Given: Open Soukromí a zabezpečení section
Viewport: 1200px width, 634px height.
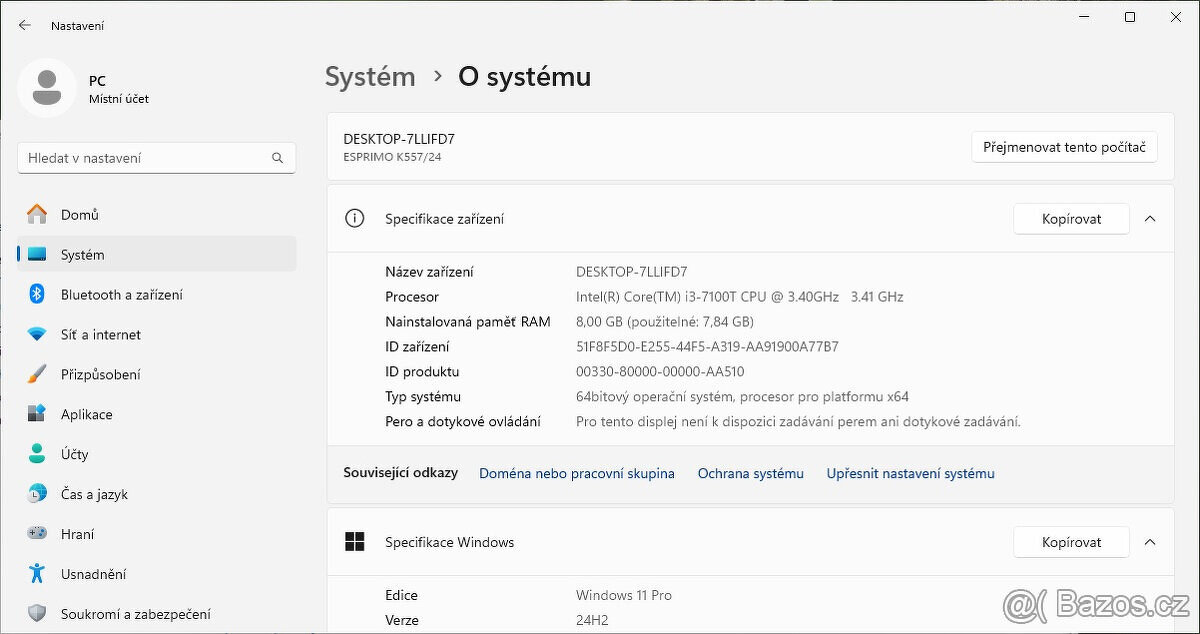Looking at the screenshot, I should (135, 614).
